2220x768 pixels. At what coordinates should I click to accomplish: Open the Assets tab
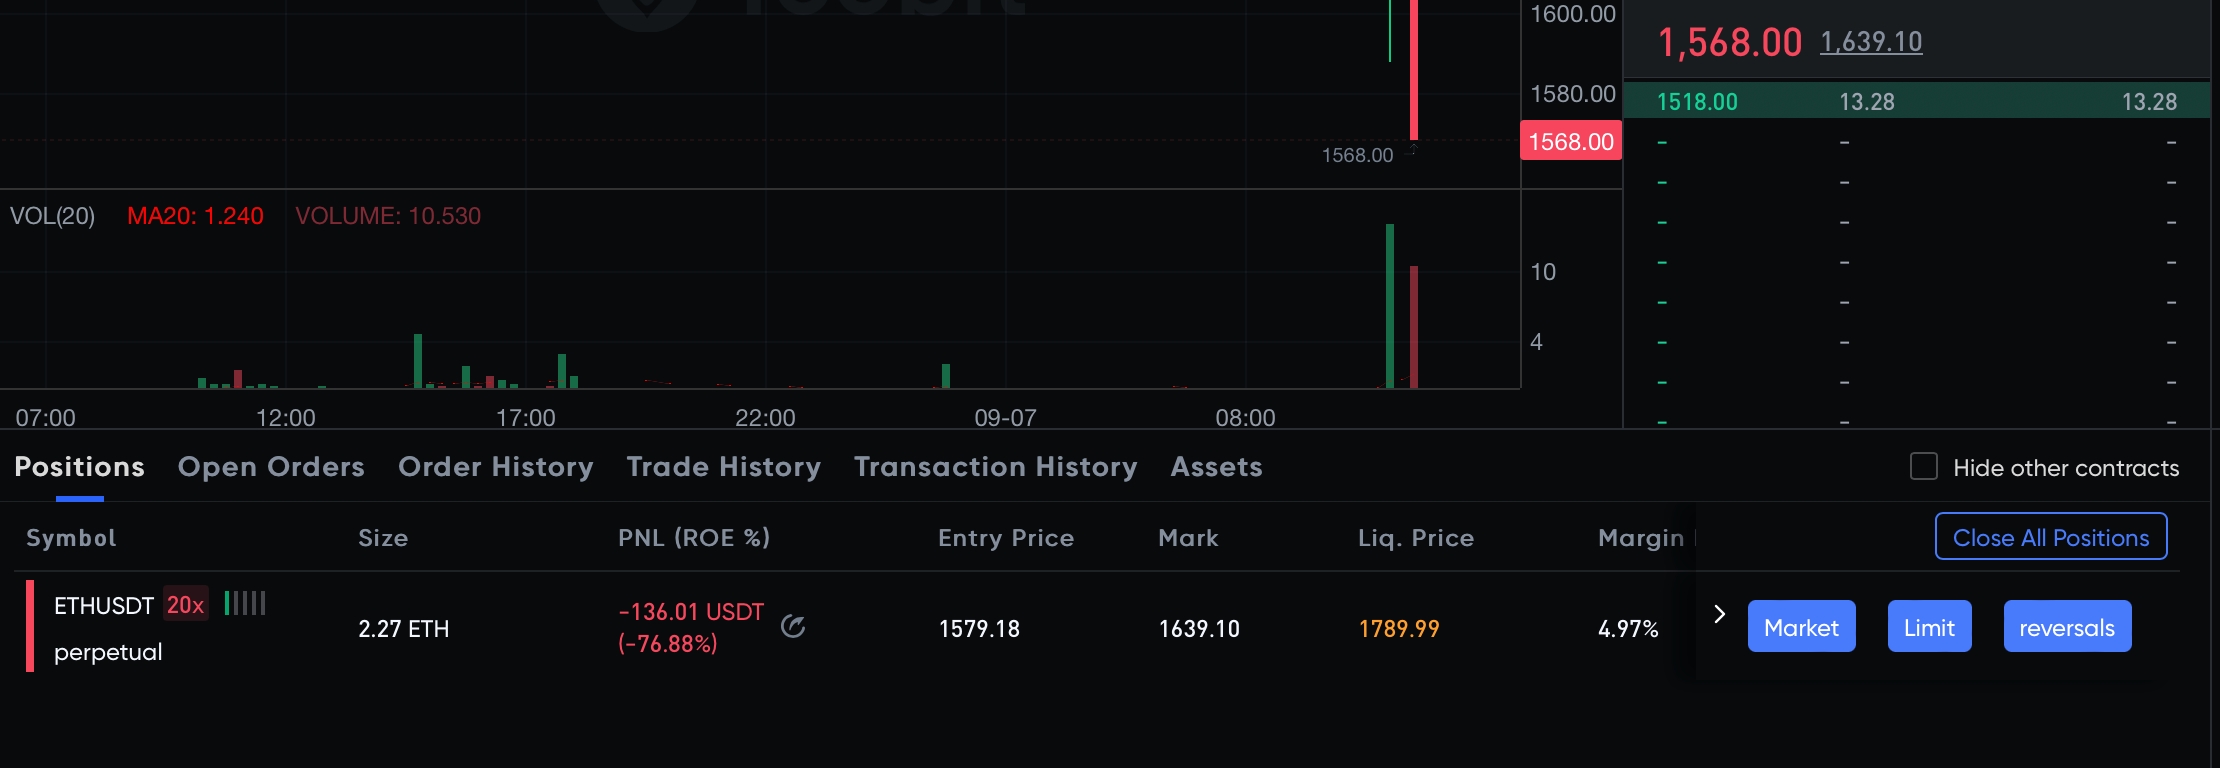[x=1216, y=467]
